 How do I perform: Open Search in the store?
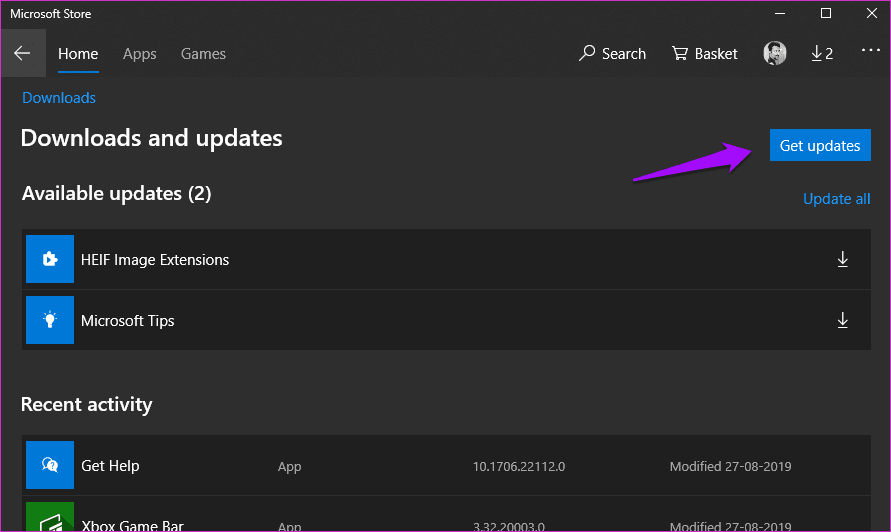[x=613, y=53]
